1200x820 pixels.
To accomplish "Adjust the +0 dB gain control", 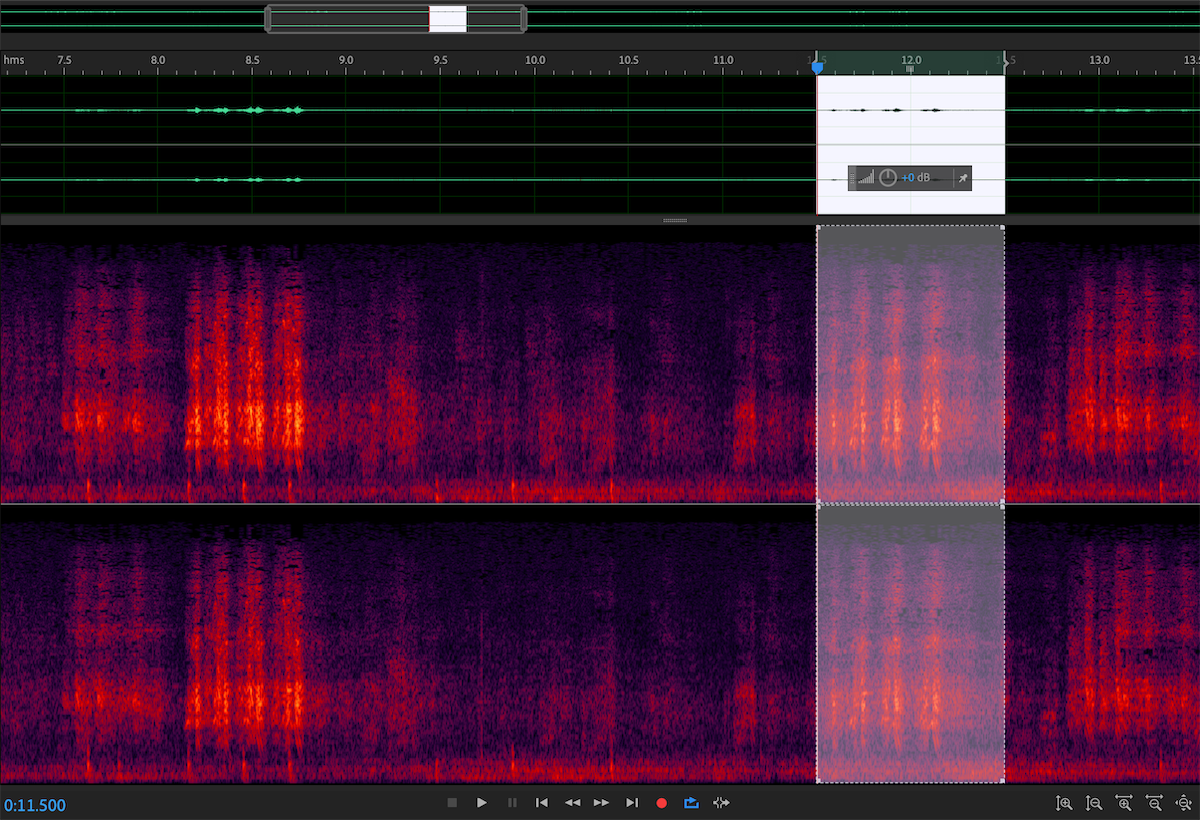I will click(x=913, y=178).
